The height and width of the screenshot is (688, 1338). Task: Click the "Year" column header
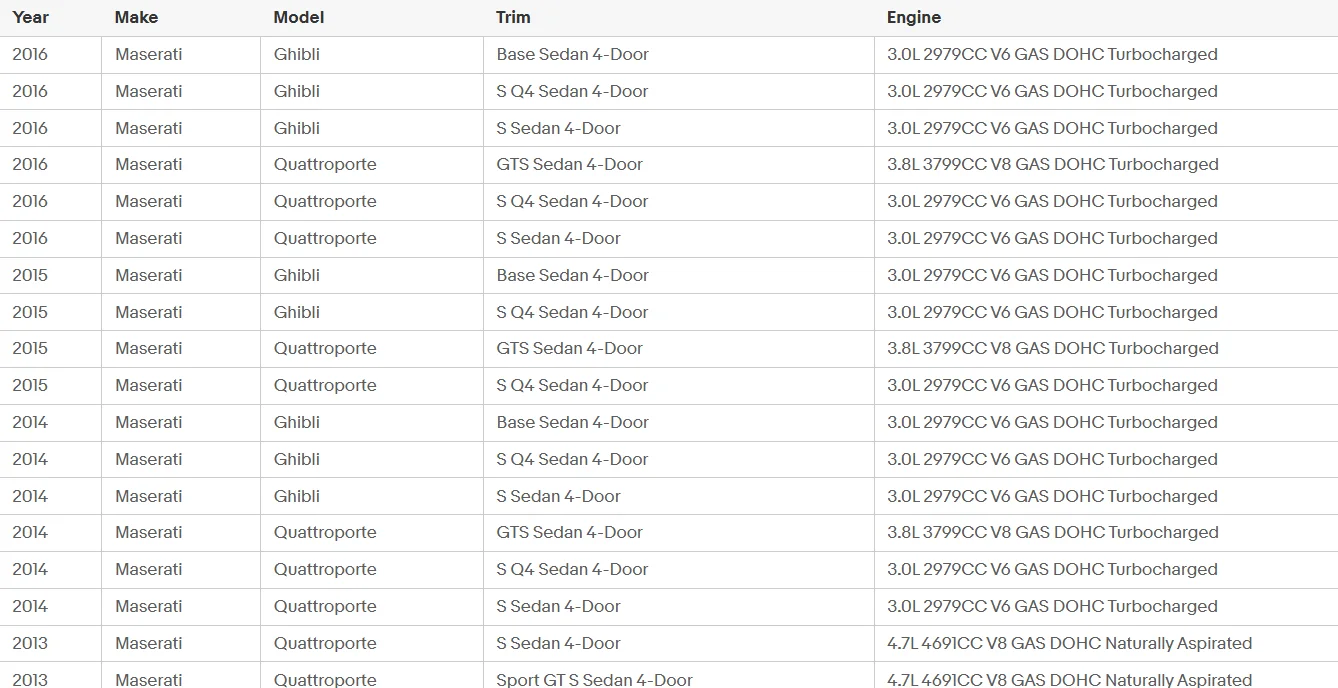tap(31, 17)
